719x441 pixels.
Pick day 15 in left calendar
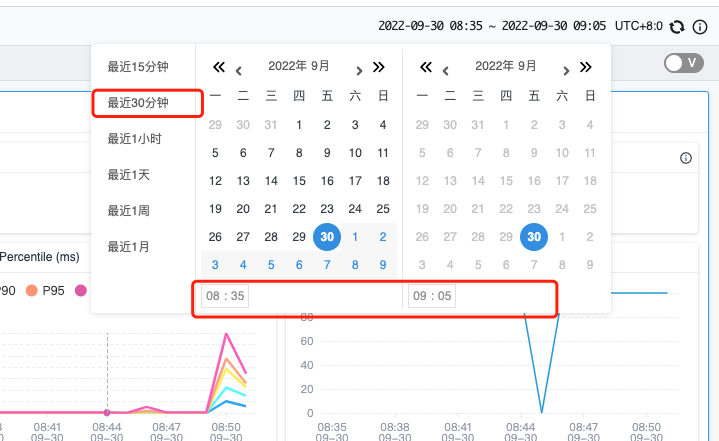pos(299,181)
